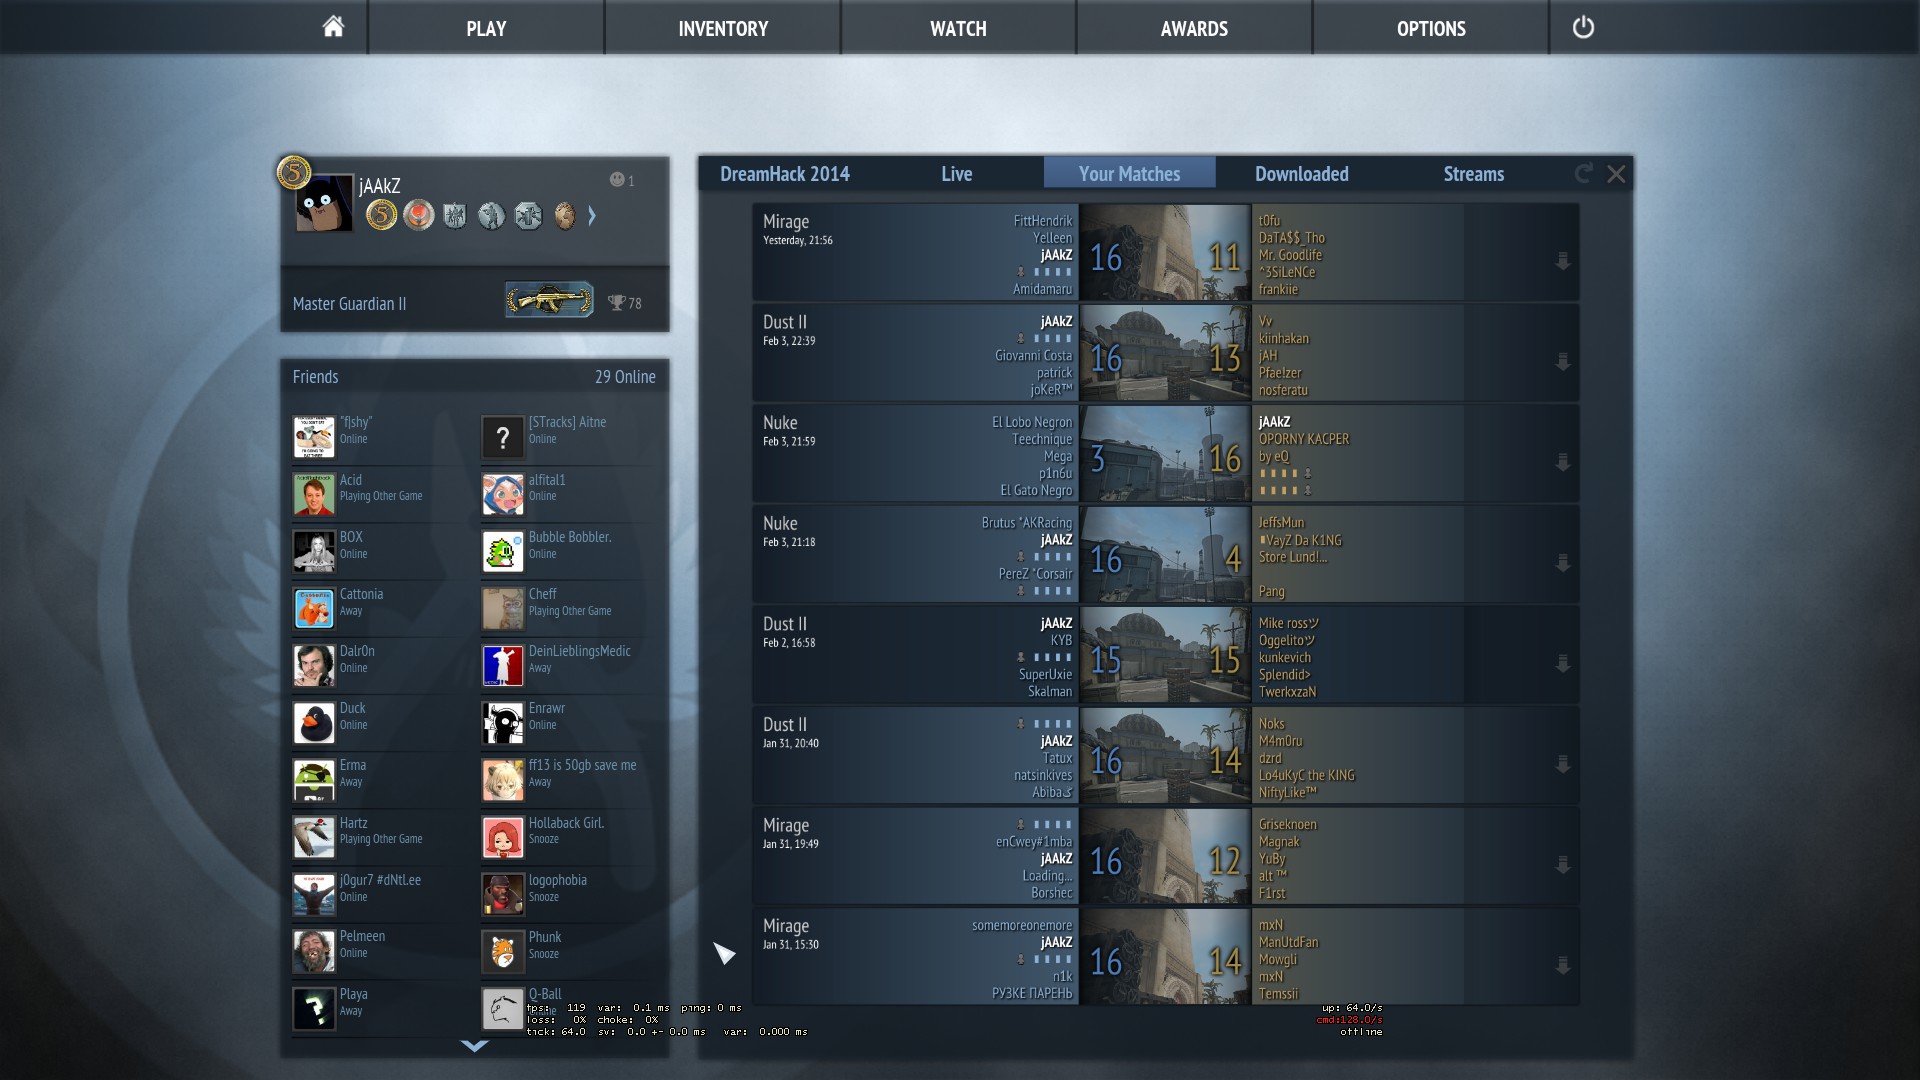Download the Mirage 16-14 match demo
This screenshot has width=1920, height=1080.
coord(1563,966)
